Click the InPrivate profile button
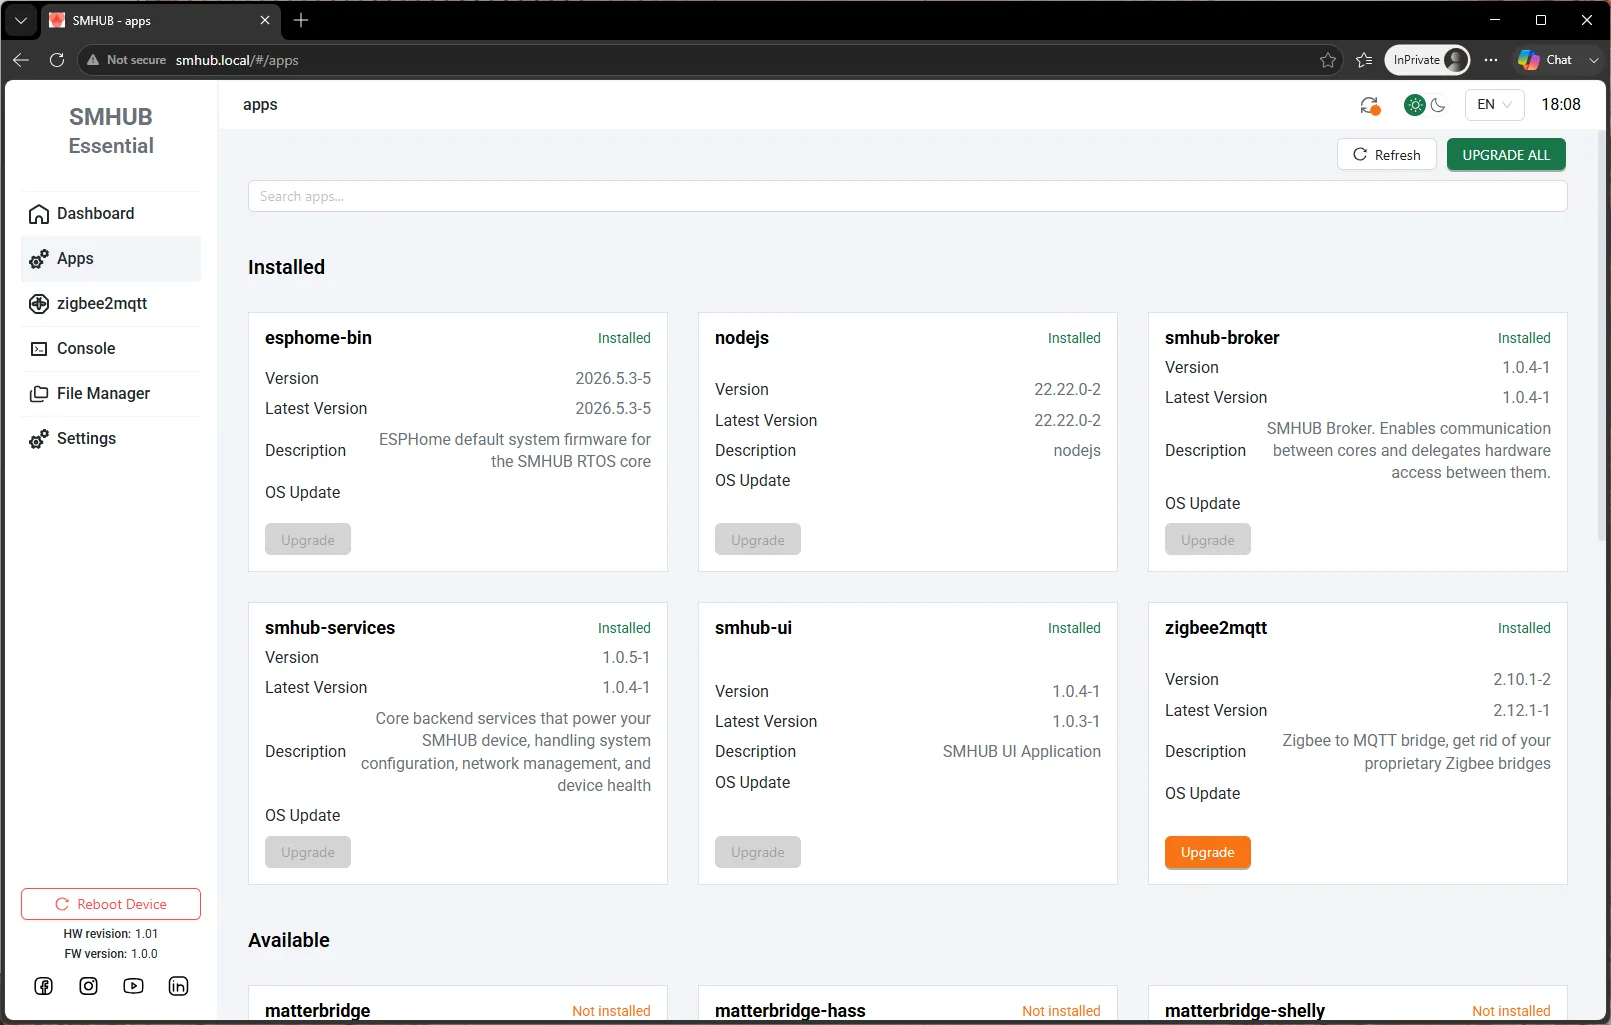The image size is (1611, 1025). 1427,60
